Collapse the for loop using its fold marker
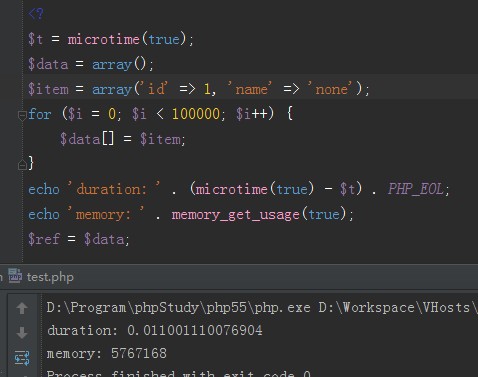This screenshot has height=377, width=478. 22,116
